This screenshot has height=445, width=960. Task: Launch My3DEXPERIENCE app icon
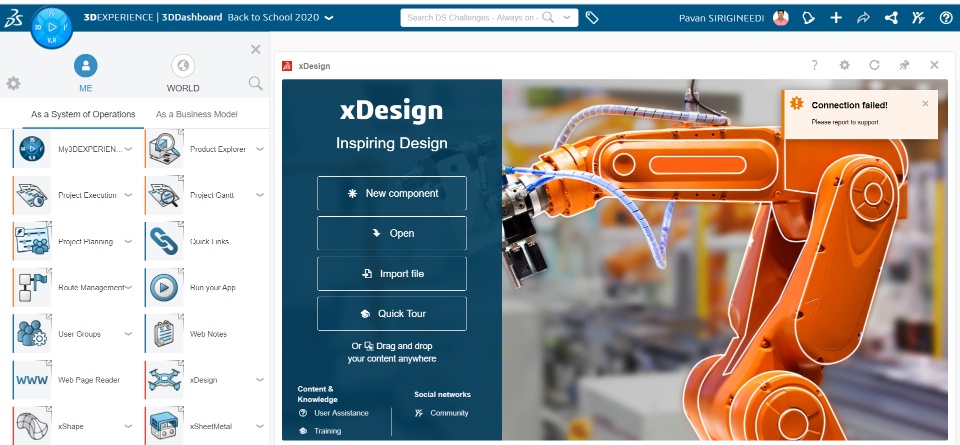click(x=32, y=149)
